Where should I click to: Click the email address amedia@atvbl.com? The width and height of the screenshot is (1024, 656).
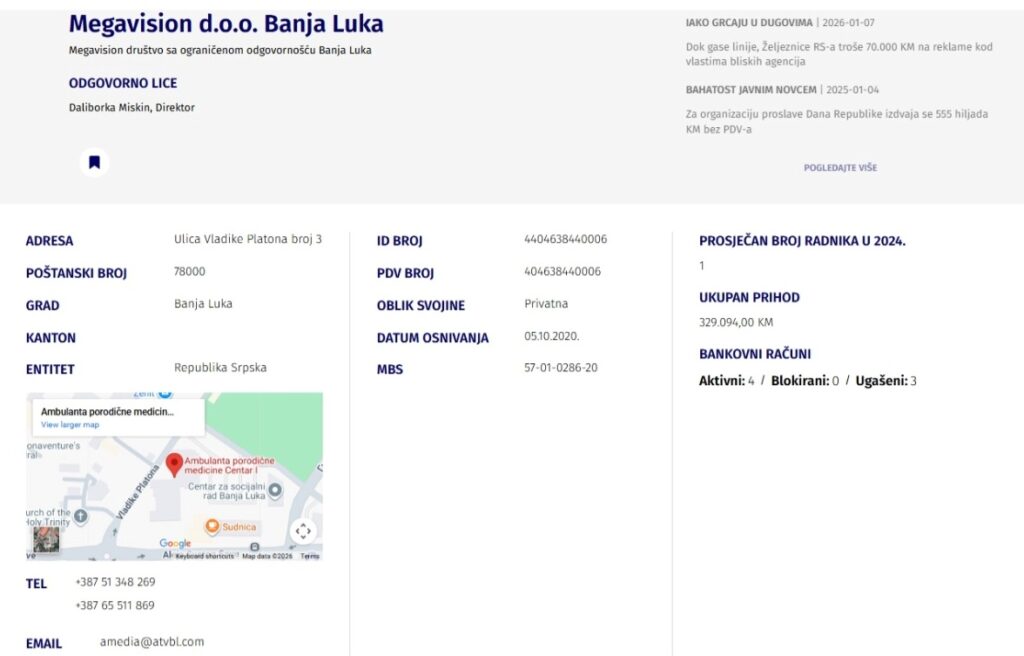152,642
